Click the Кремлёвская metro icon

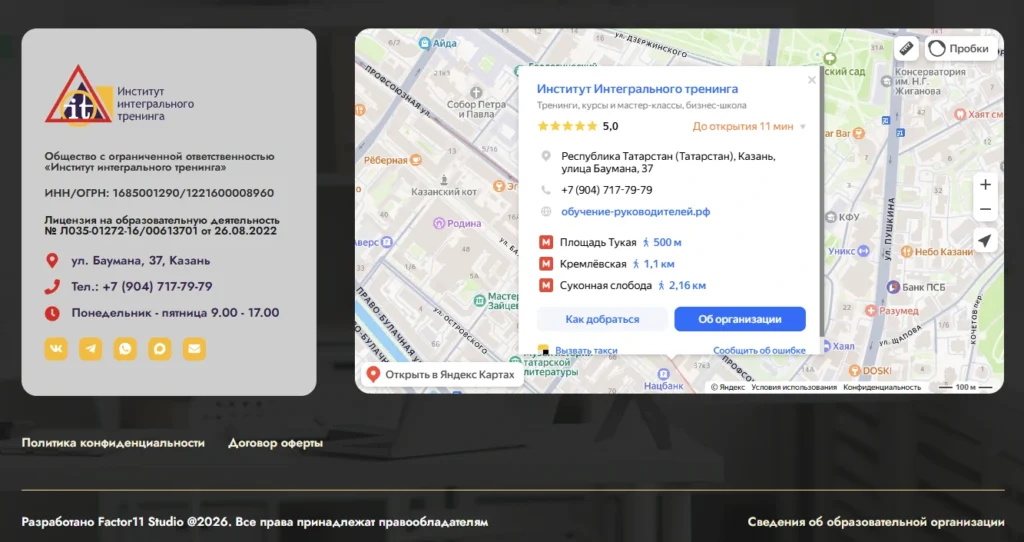coord(546,264)
